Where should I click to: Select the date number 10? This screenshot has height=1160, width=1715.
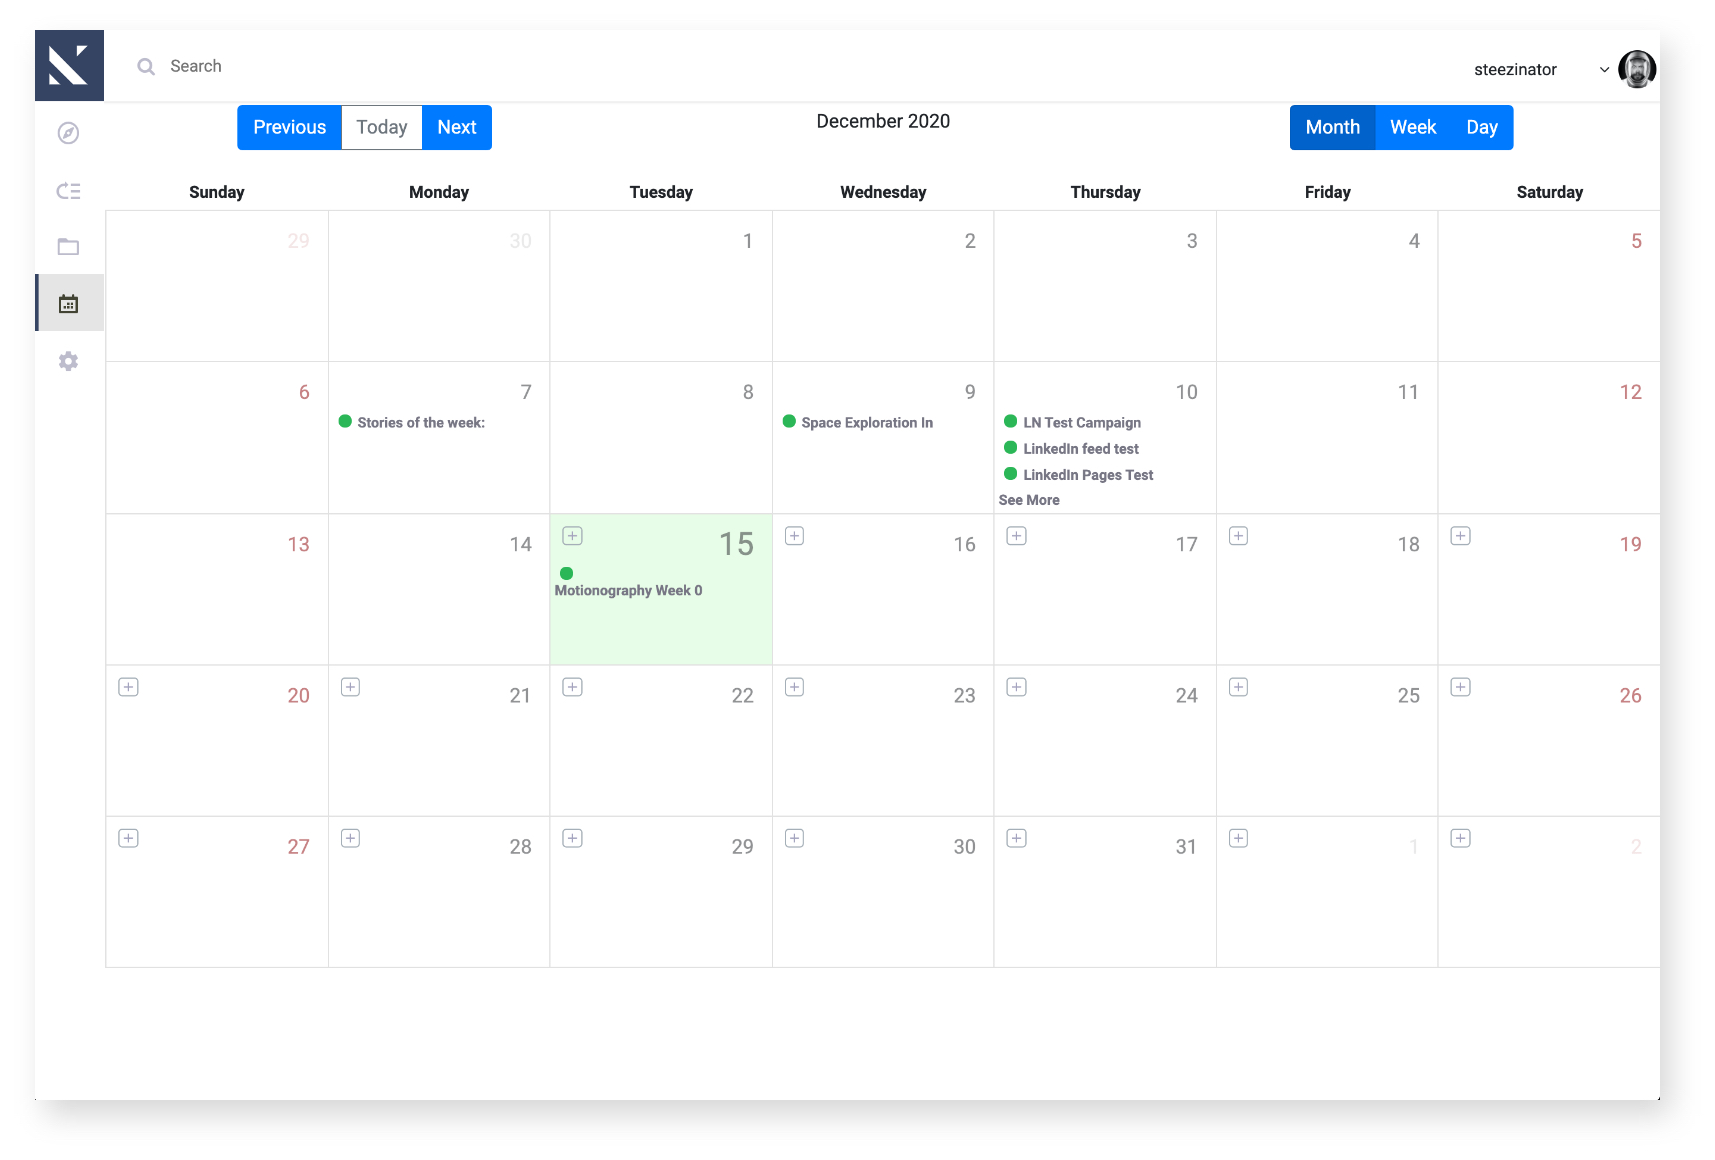1187,392
